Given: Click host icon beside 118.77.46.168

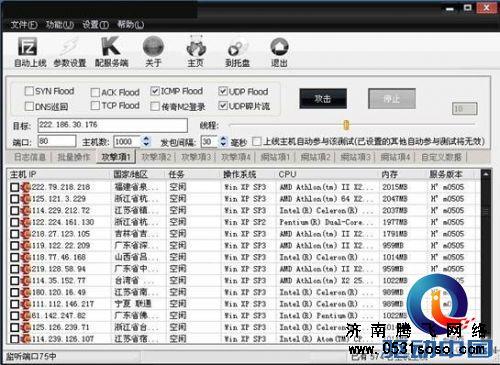Looking at the screenshot, I should point(26,257).
